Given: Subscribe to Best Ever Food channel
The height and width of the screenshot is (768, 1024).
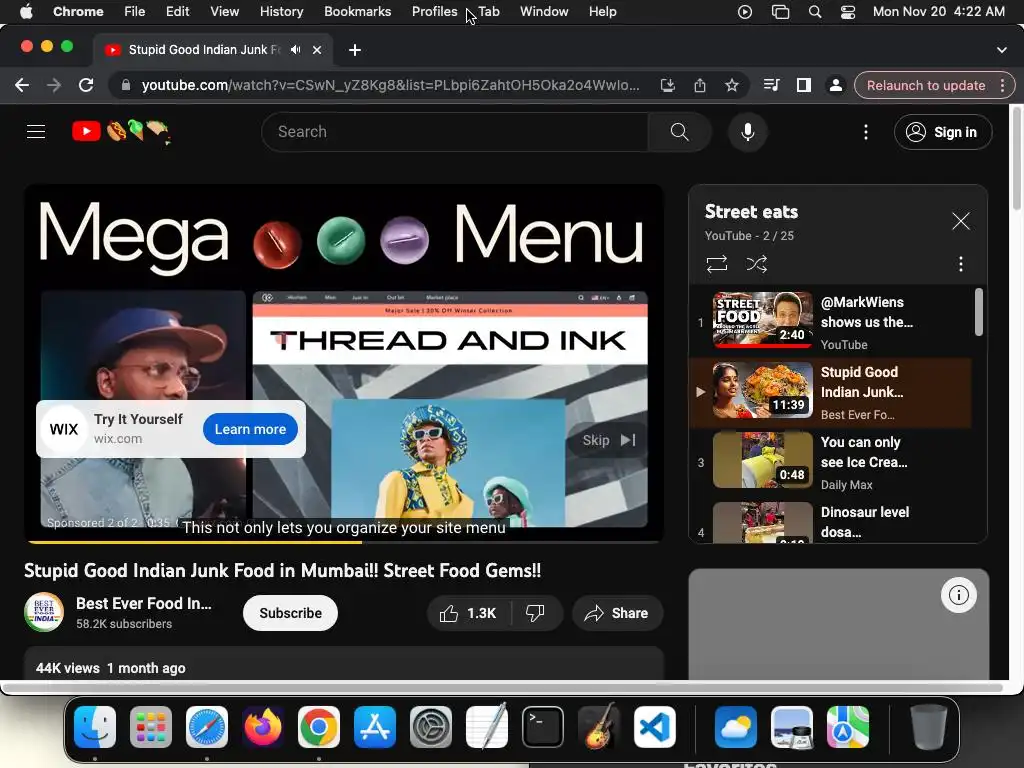Looking at the screenshot, I should (x=290, y=613).
